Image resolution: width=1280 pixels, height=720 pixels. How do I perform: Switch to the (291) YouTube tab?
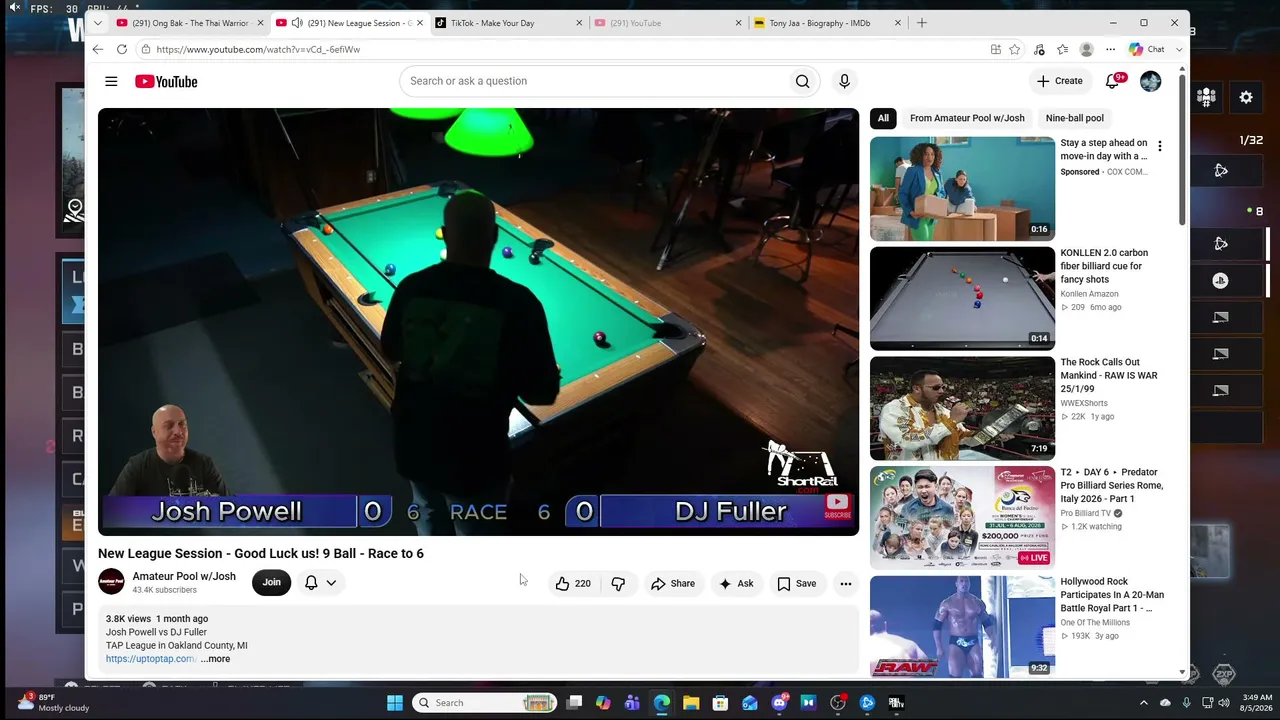[667, 23]
